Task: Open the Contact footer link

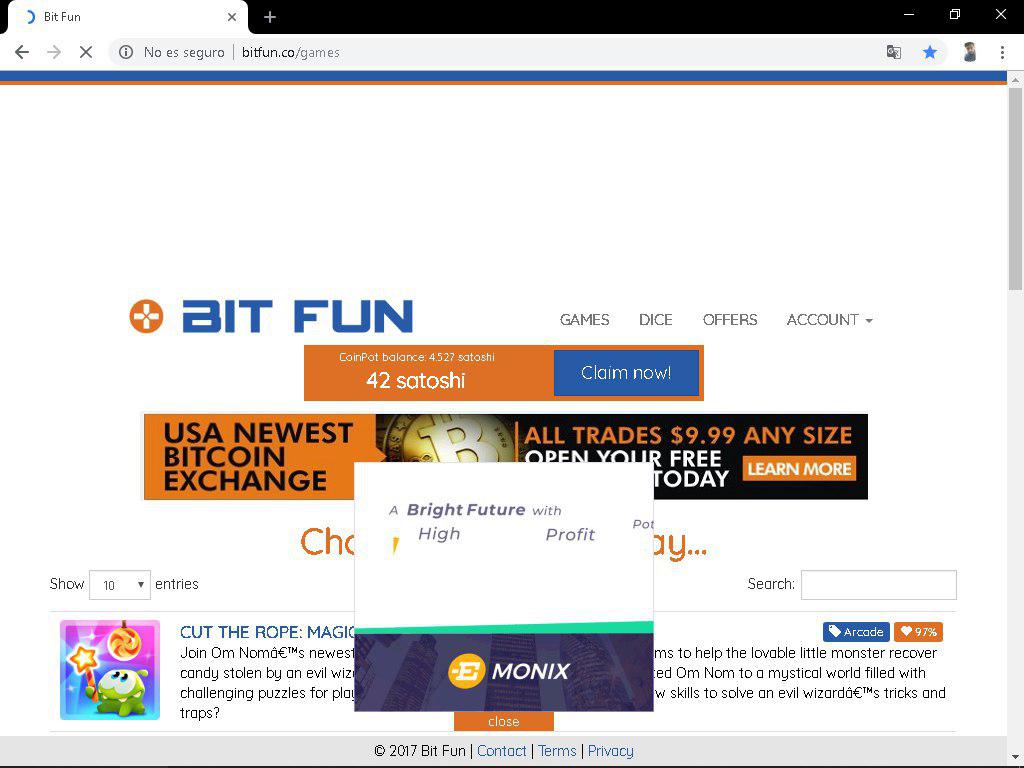Action: [x=502, y=751]
